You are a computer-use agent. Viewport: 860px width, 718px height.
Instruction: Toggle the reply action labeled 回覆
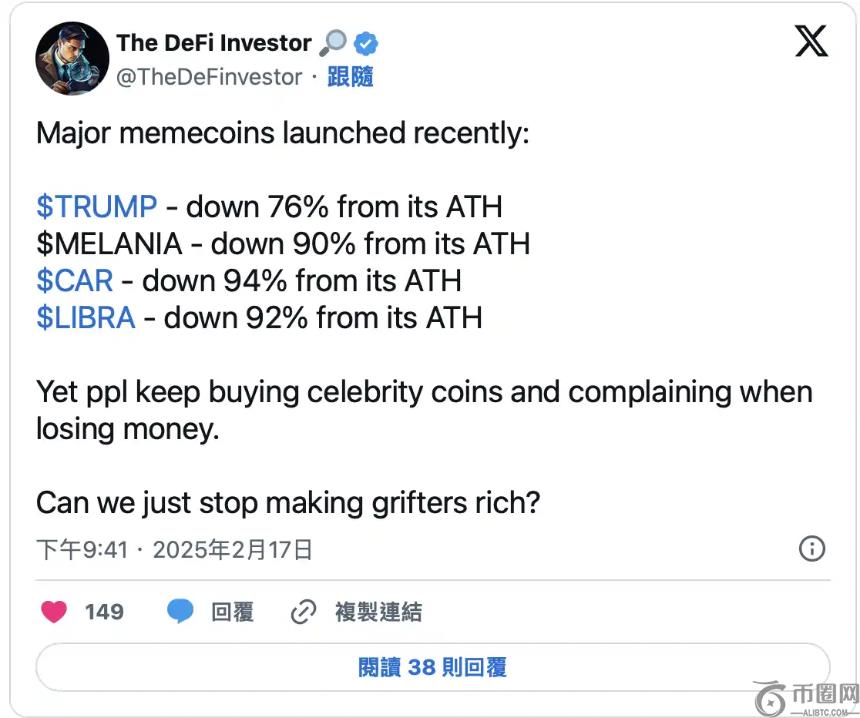(232, 611)
